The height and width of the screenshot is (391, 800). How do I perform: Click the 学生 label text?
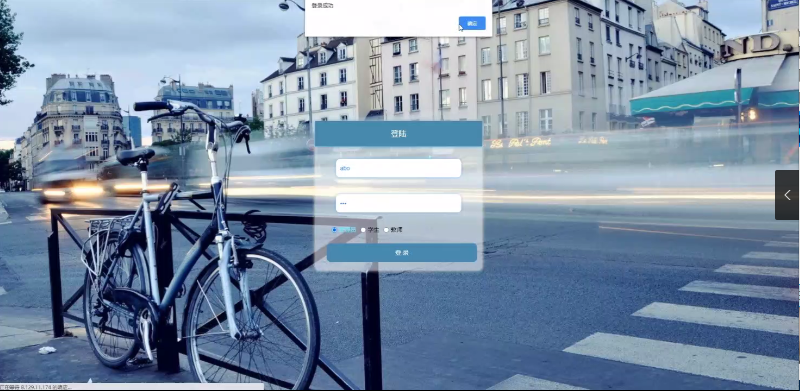point(373,230)
